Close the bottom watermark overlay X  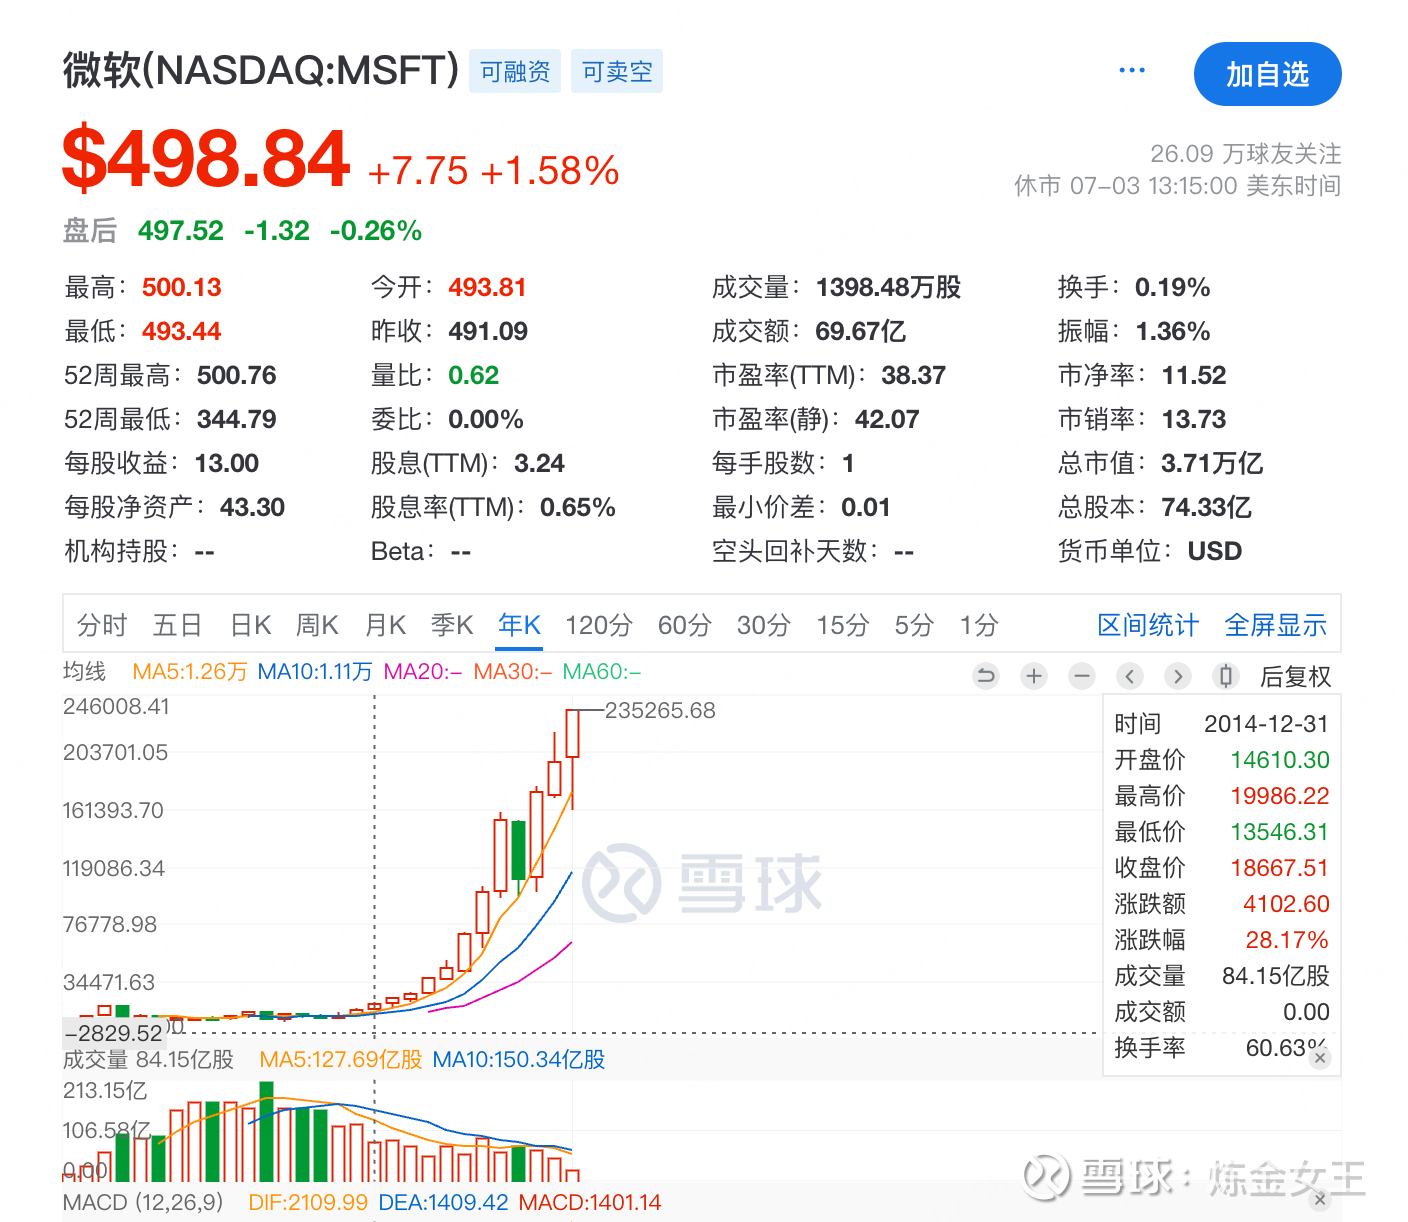1320,1199
